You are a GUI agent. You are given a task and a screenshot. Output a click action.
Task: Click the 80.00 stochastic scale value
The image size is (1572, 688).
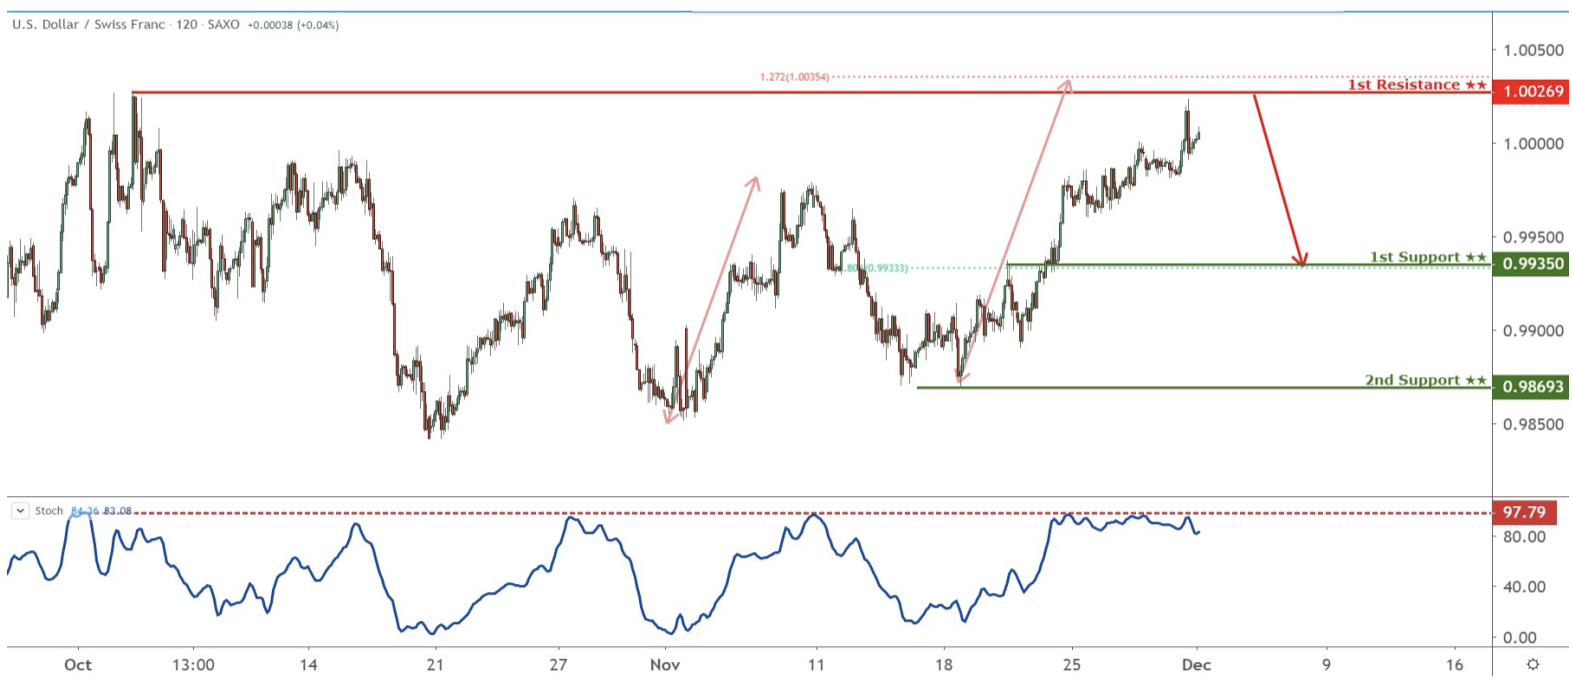[1525, 537]
